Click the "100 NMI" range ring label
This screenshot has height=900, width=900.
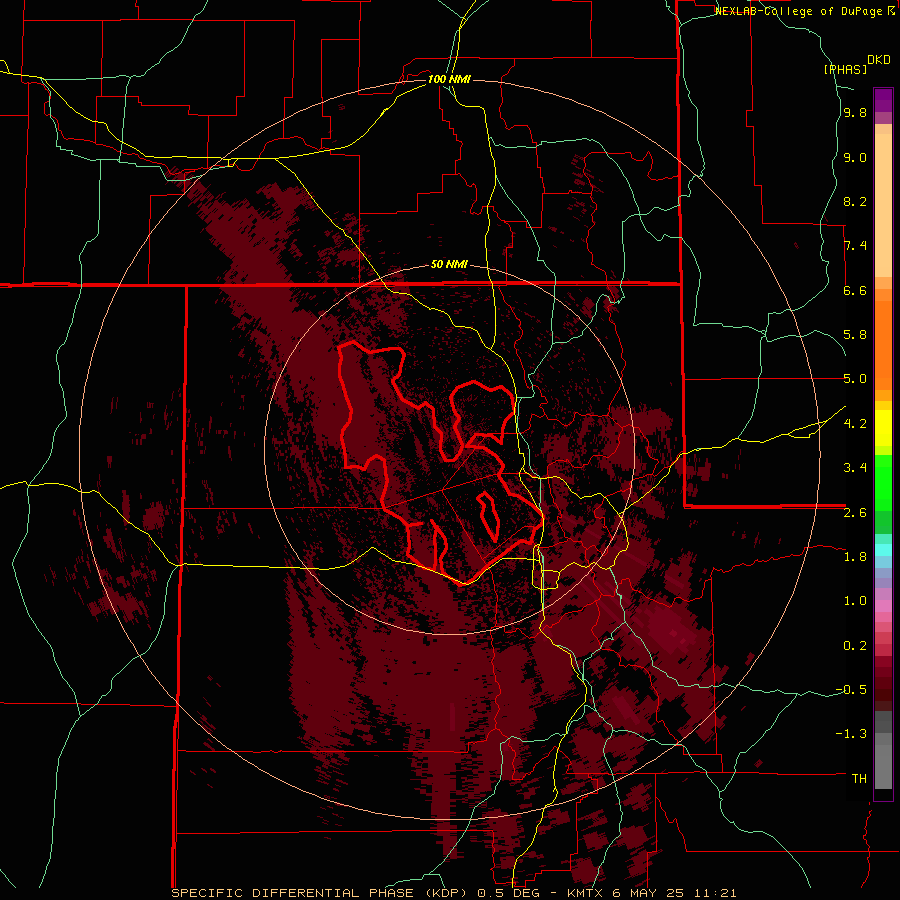click(449, 79)
